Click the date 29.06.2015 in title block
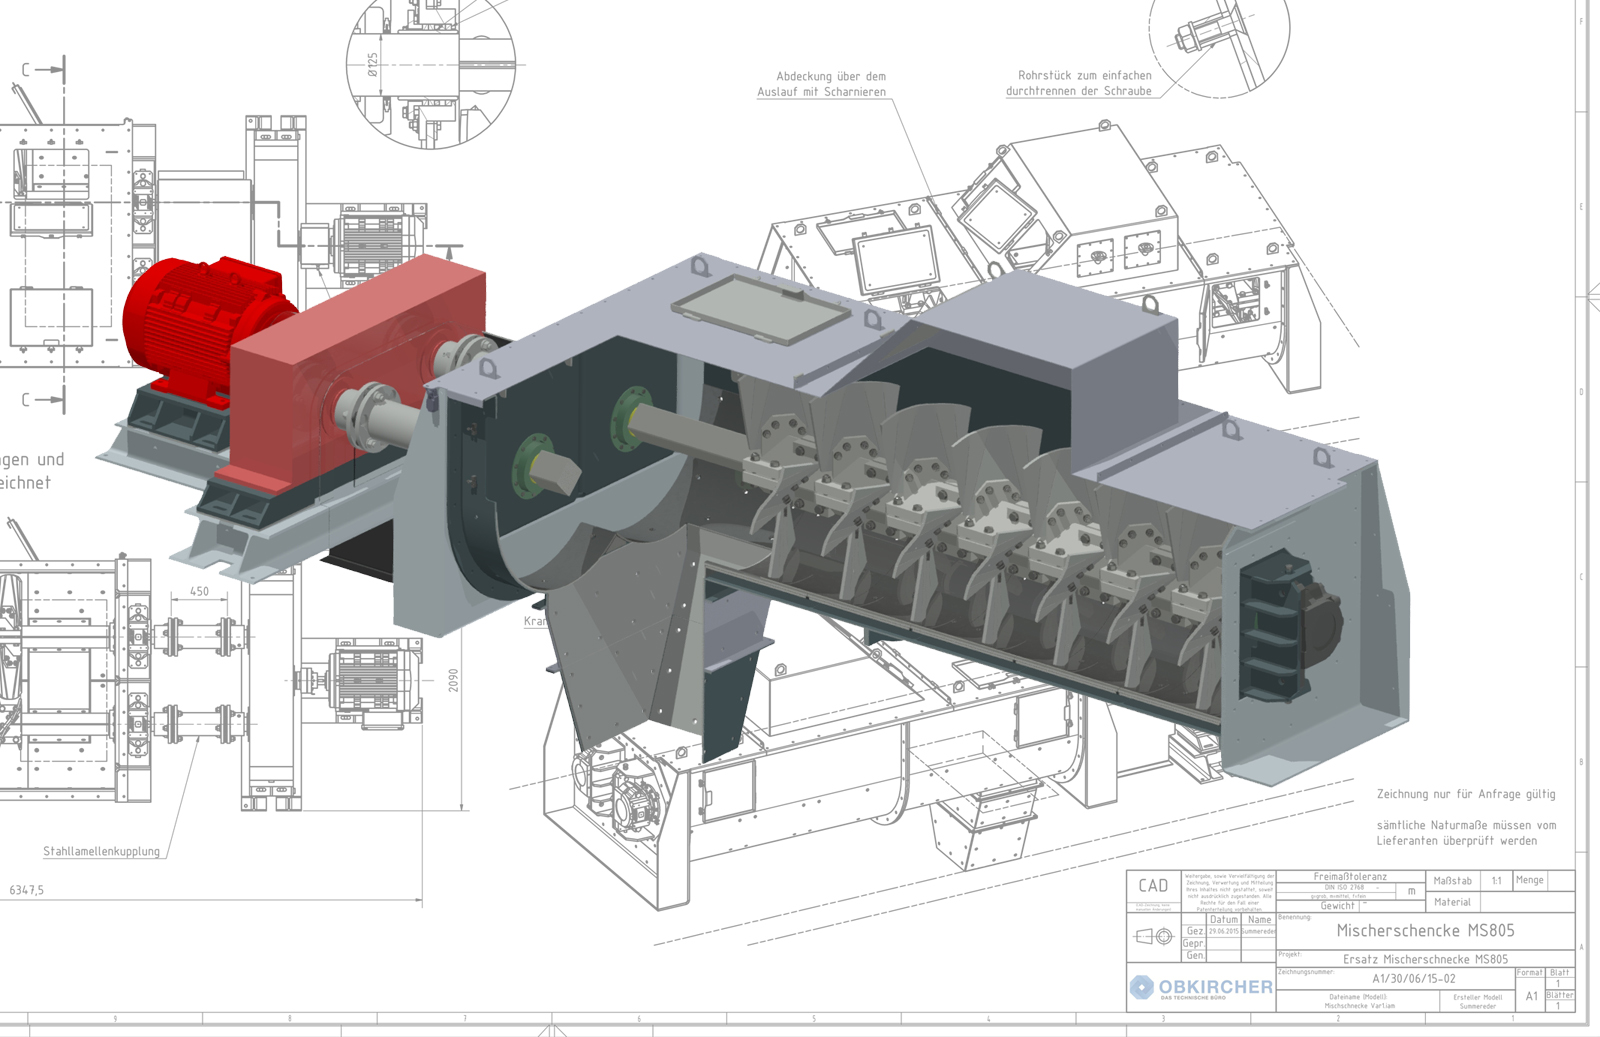This screenshot has width=1600, height=1037. coord(1223,931)
